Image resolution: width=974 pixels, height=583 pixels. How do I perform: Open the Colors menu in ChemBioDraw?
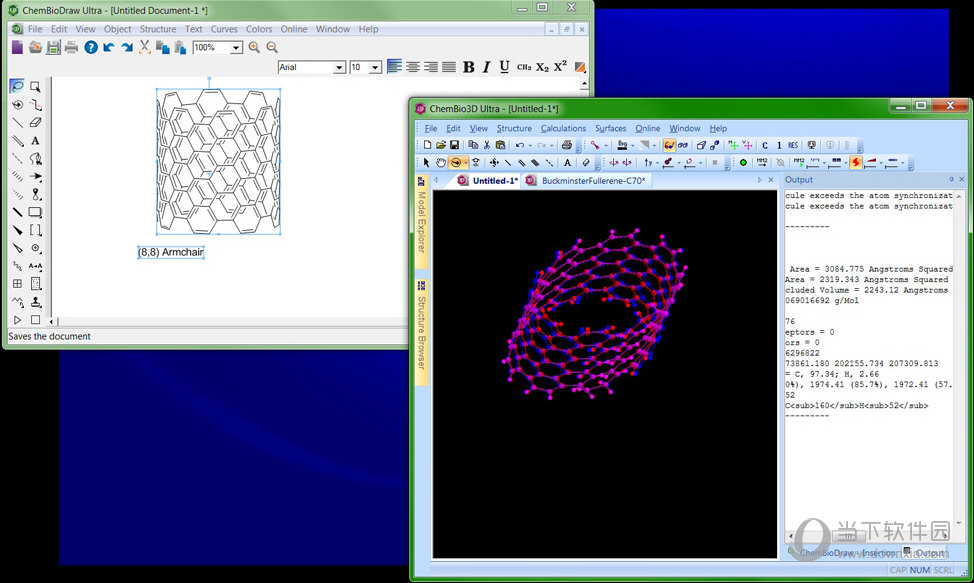[259, 29]
